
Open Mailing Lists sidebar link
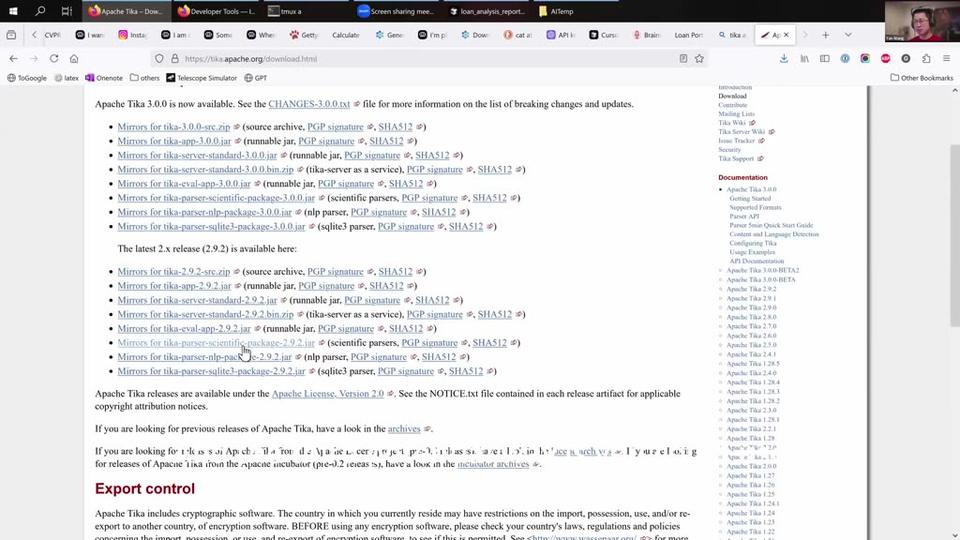pyautogui.click(x=737, y=114)
